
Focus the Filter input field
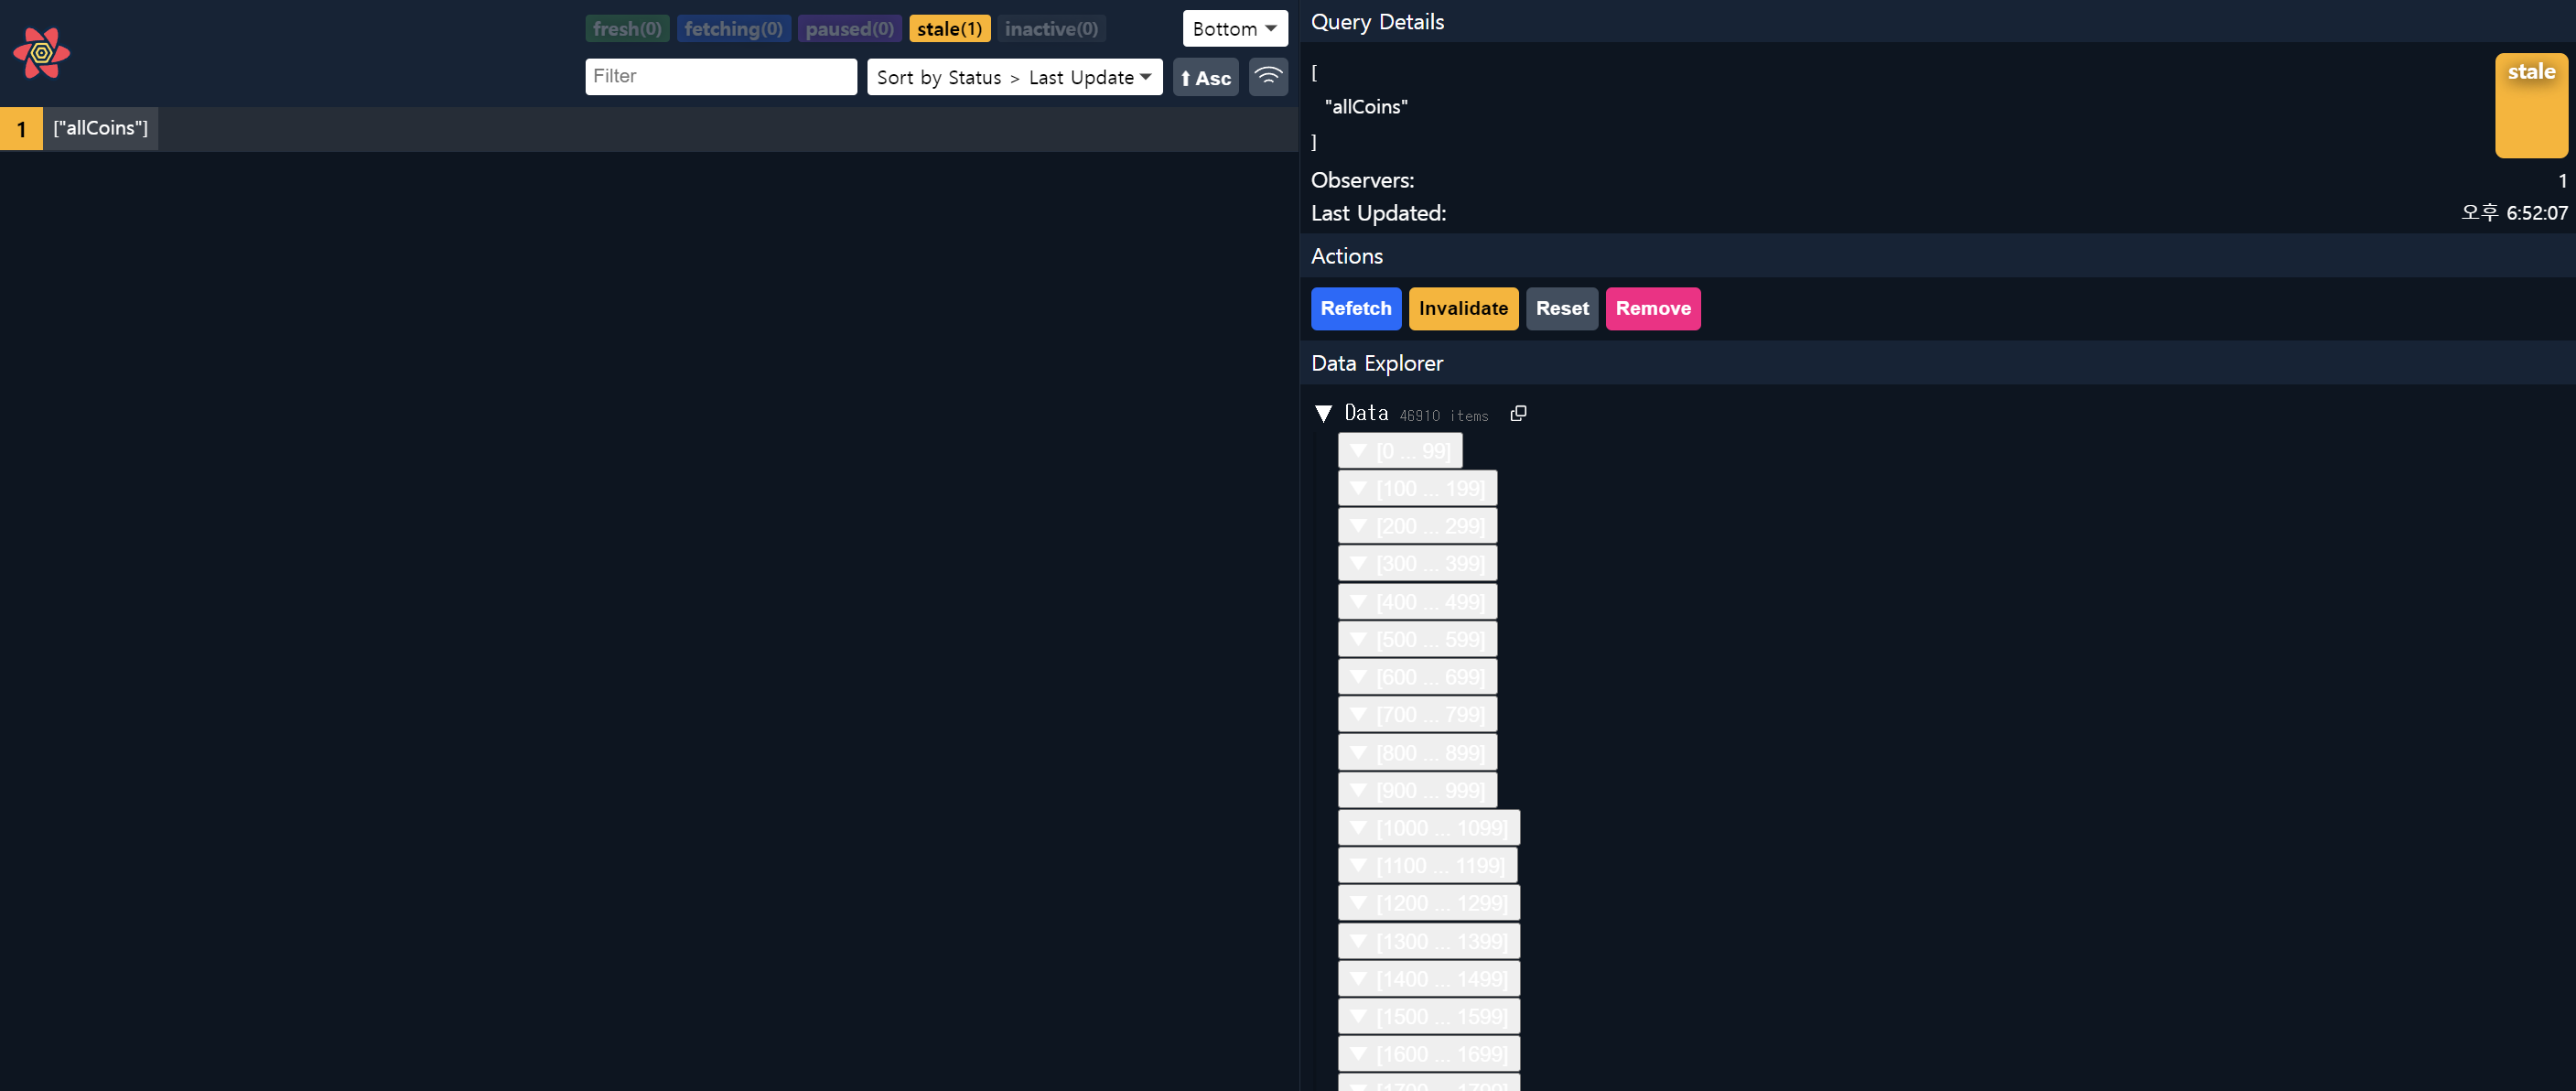(x=720, y=77)
